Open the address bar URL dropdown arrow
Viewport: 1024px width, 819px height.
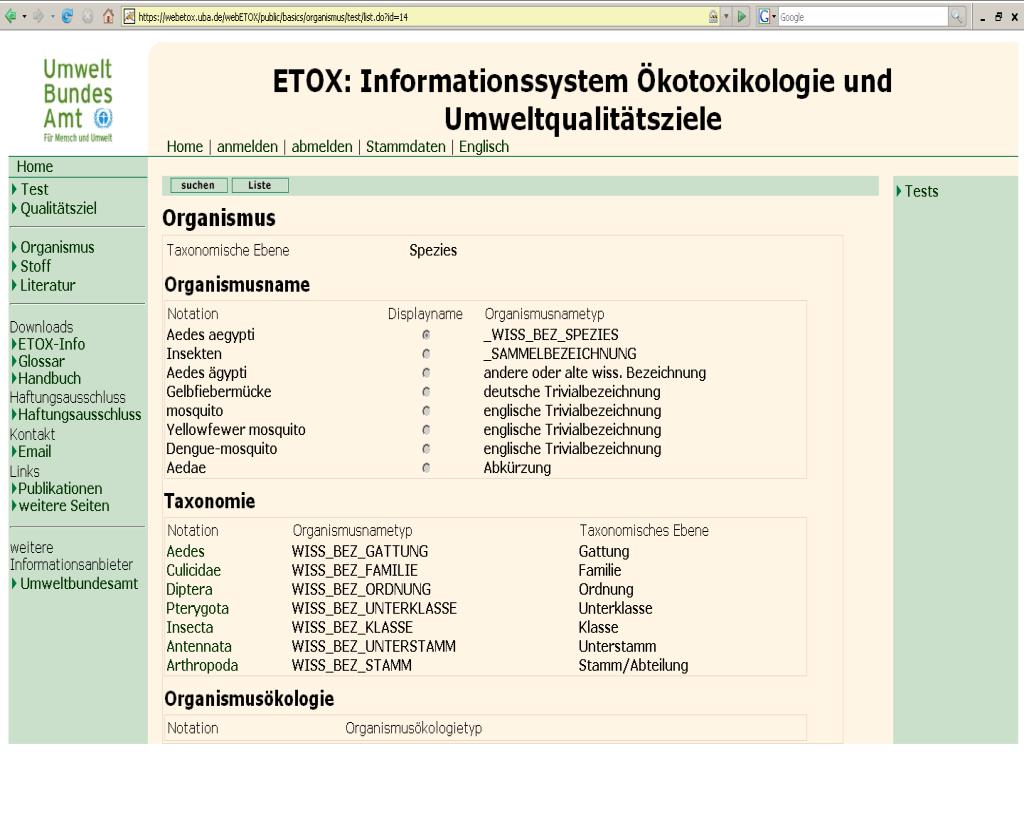point(726,17)
